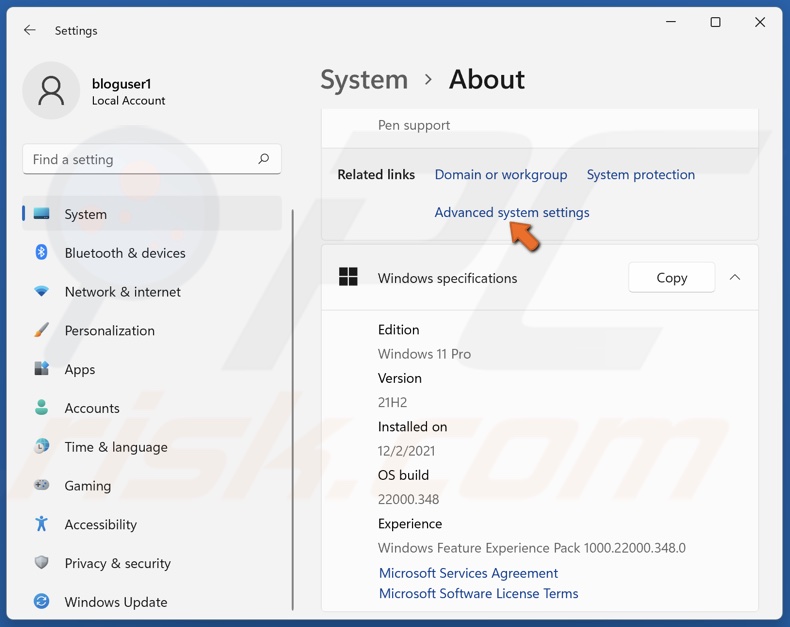Open Bluetooth & devices settings label
Image resolution: width=790 pixels, height=627 pixels.
coord(125,253)
